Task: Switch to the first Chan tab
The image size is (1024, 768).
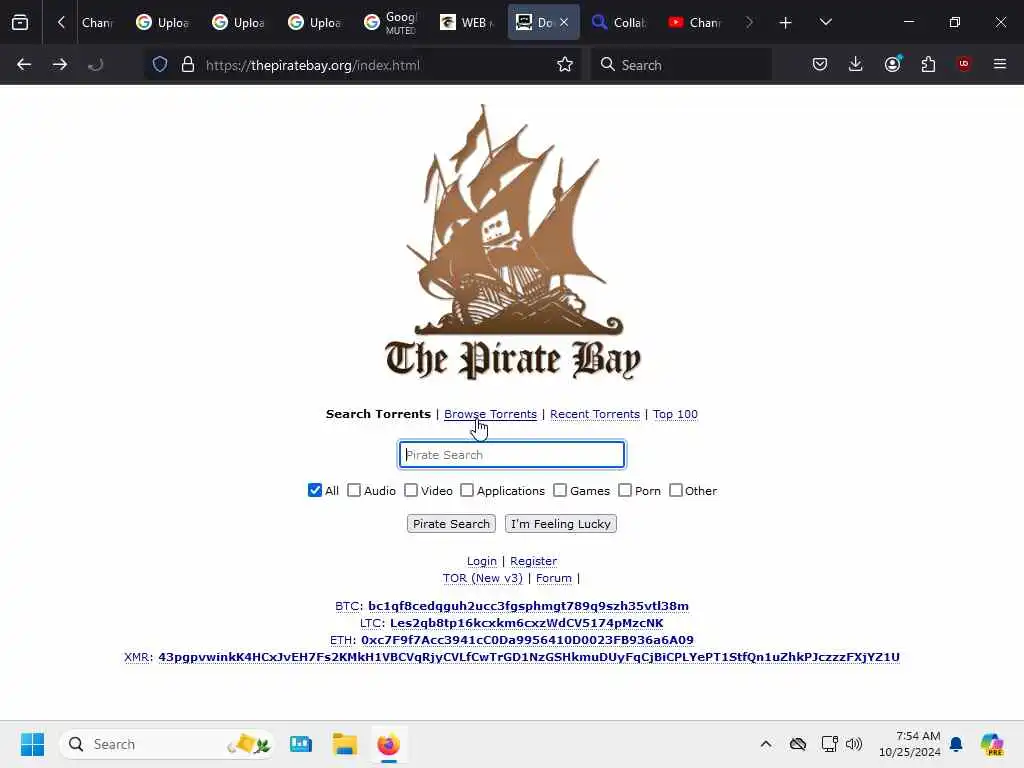Action: (x=97, y=23)
